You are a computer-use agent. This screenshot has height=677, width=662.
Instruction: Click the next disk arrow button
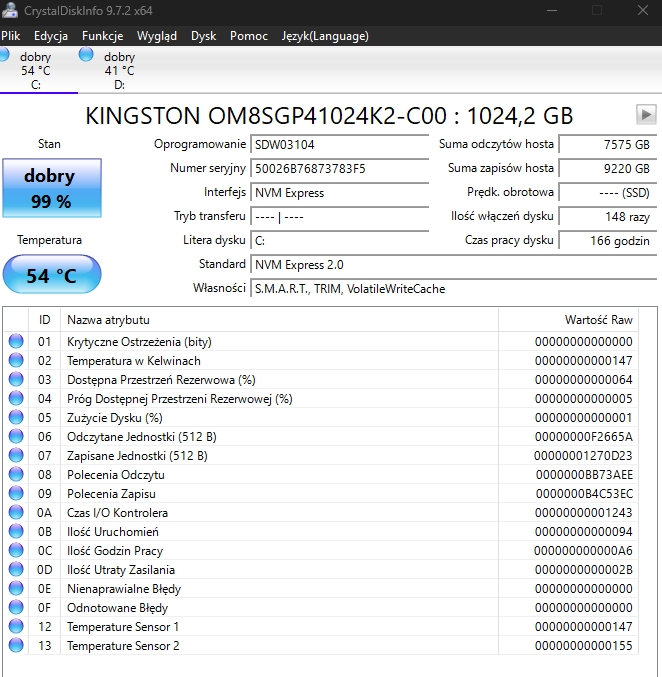[x=646, y=114]
